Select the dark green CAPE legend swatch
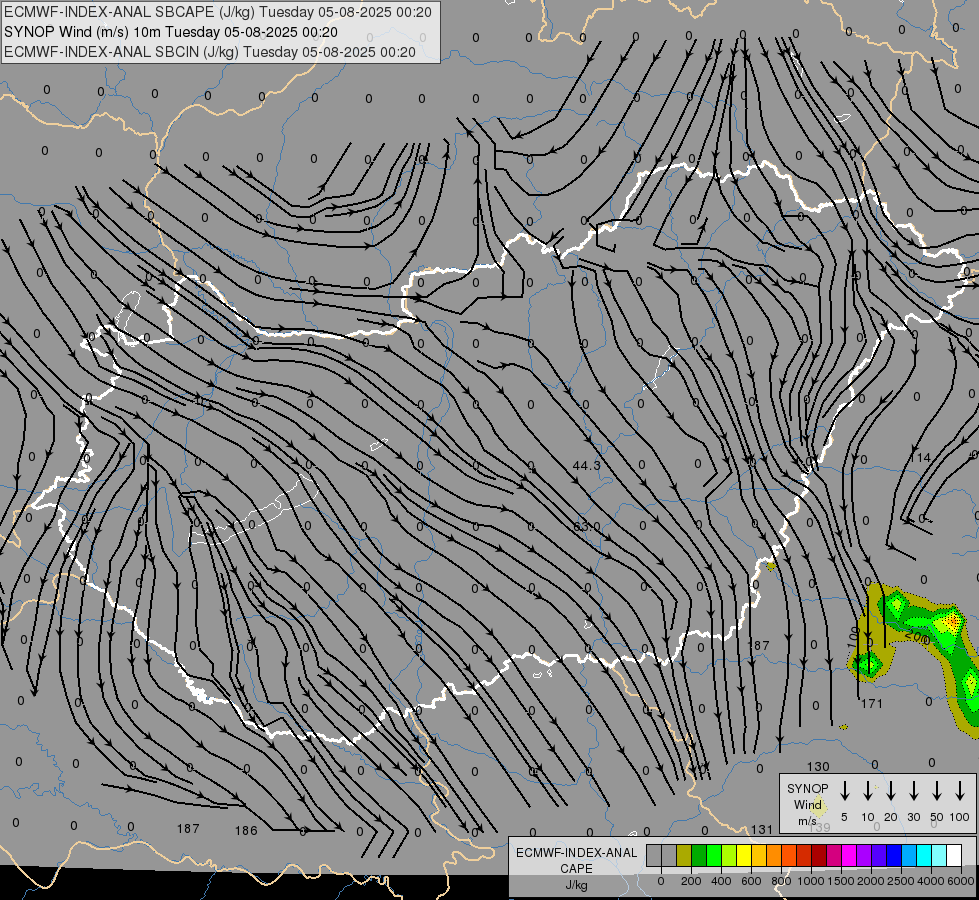This screenshot has width=979, height=900. coord(699,856)
